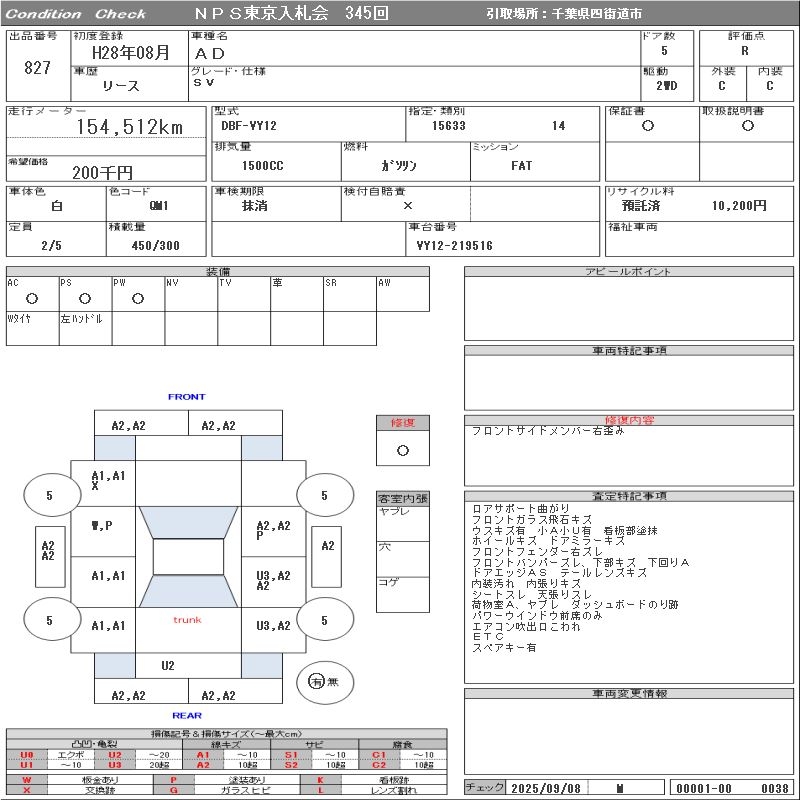
Task: Toggle the 保証書 warranty circle mark
Action: [648, 126]
